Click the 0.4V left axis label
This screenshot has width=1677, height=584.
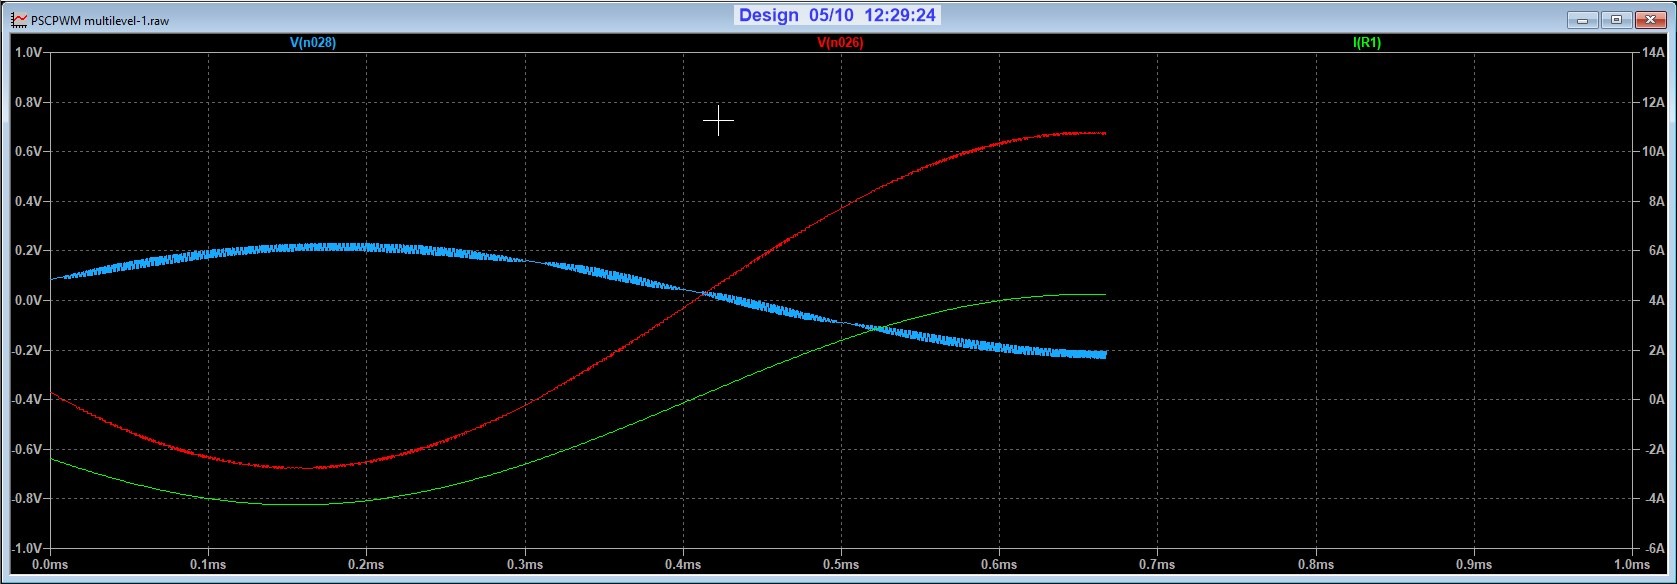tap(28, 201)
